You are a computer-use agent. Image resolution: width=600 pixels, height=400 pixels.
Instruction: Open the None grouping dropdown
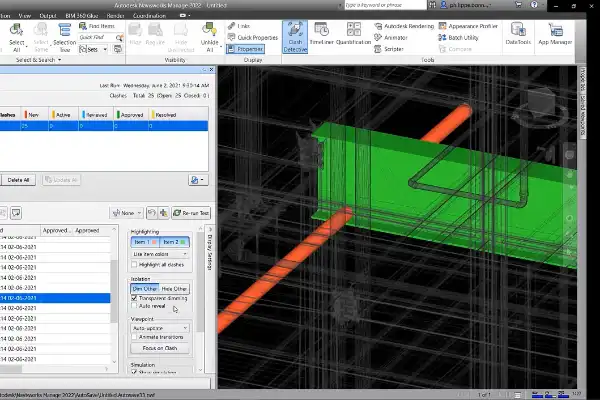click(x=126, y=212)
